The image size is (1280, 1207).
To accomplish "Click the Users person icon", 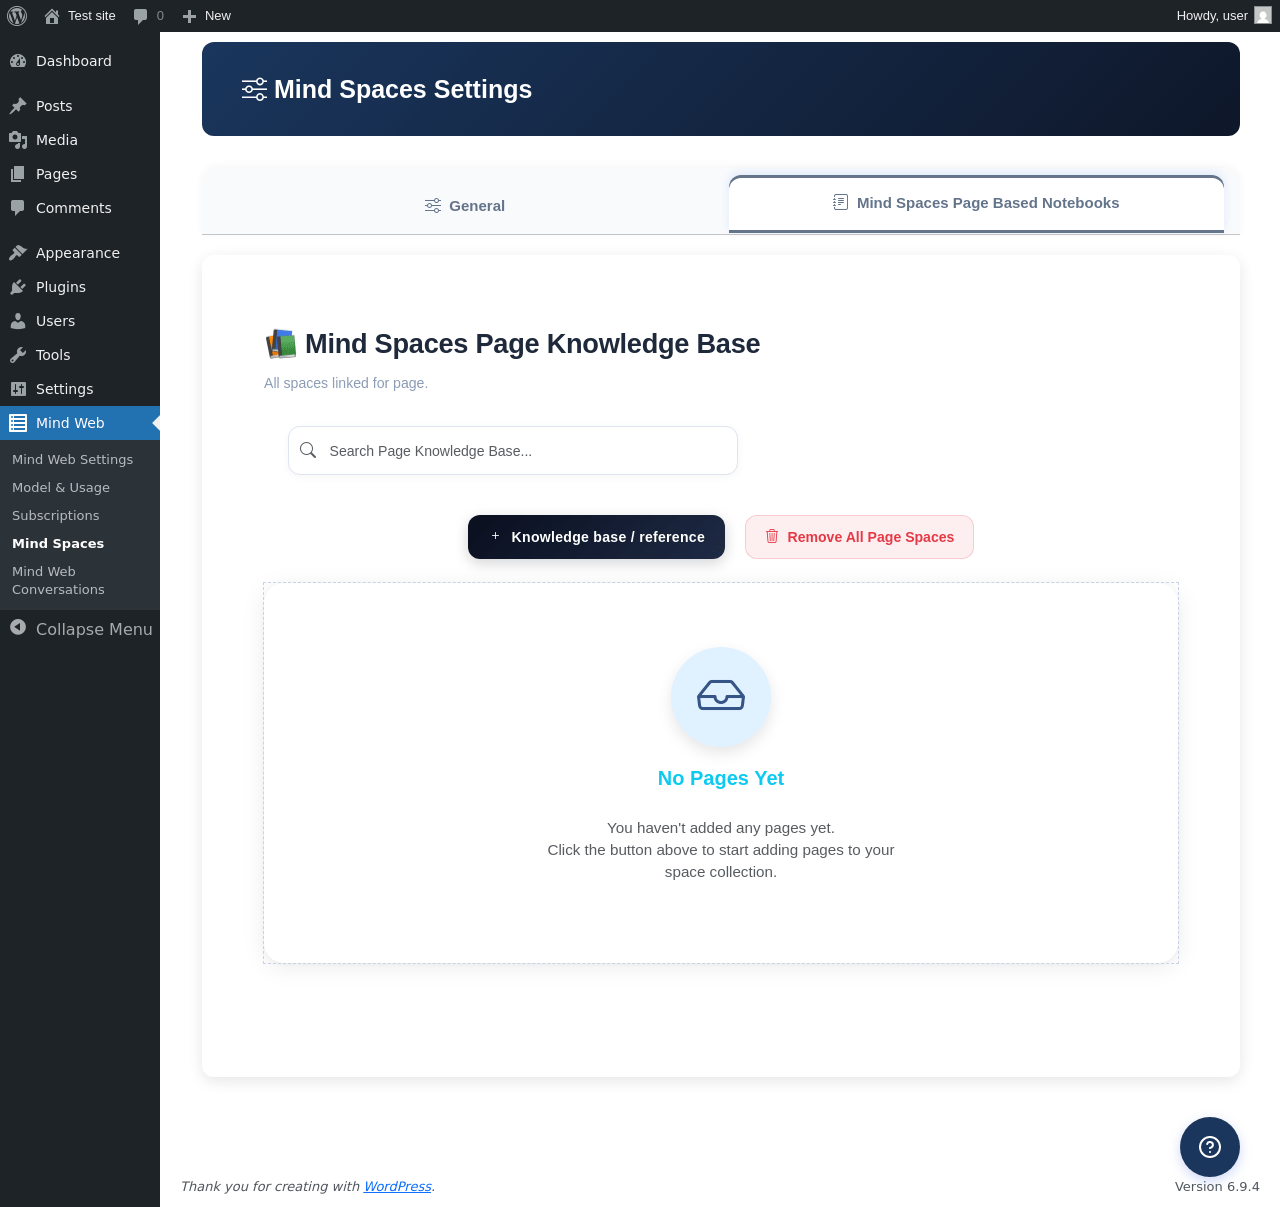I will pos(18,321).
